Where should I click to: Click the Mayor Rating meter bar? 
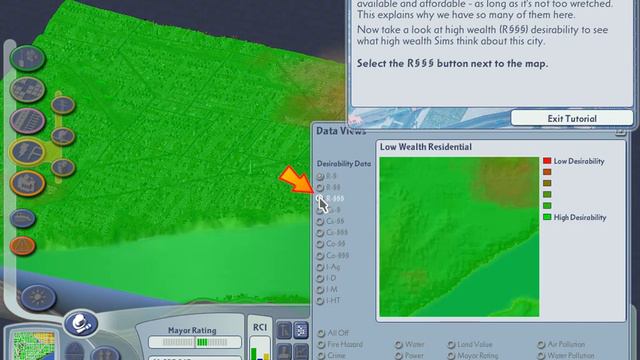pos(195,342)
